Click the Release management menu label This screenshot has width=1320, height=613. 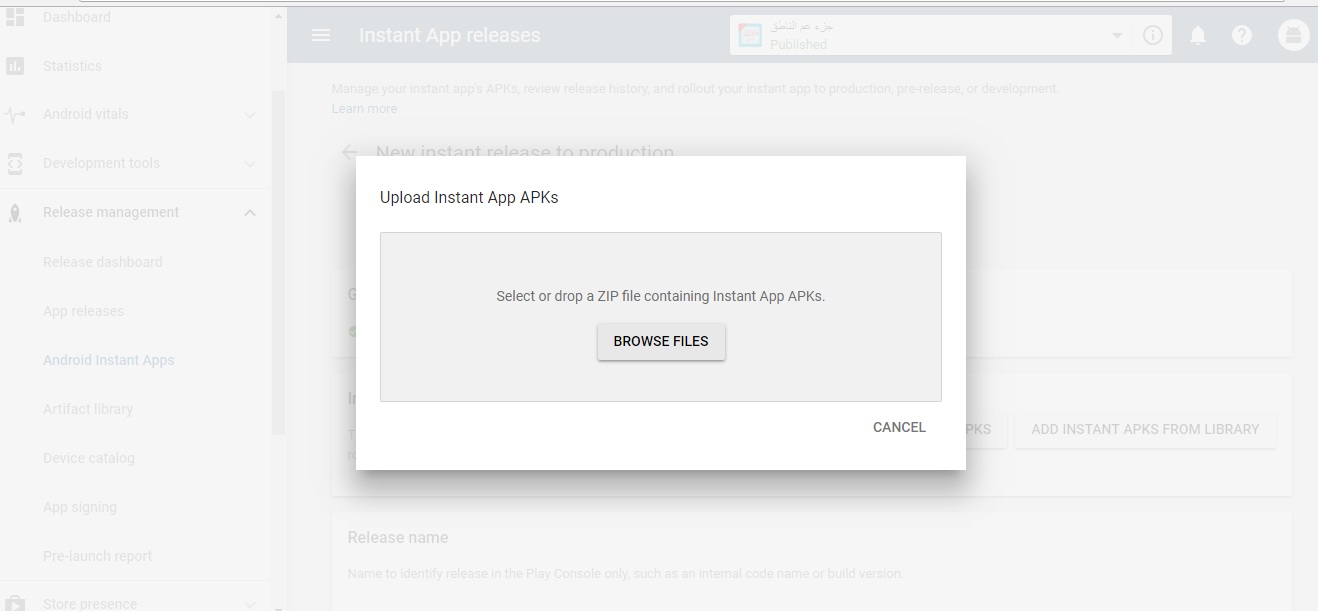coord(111,212)
